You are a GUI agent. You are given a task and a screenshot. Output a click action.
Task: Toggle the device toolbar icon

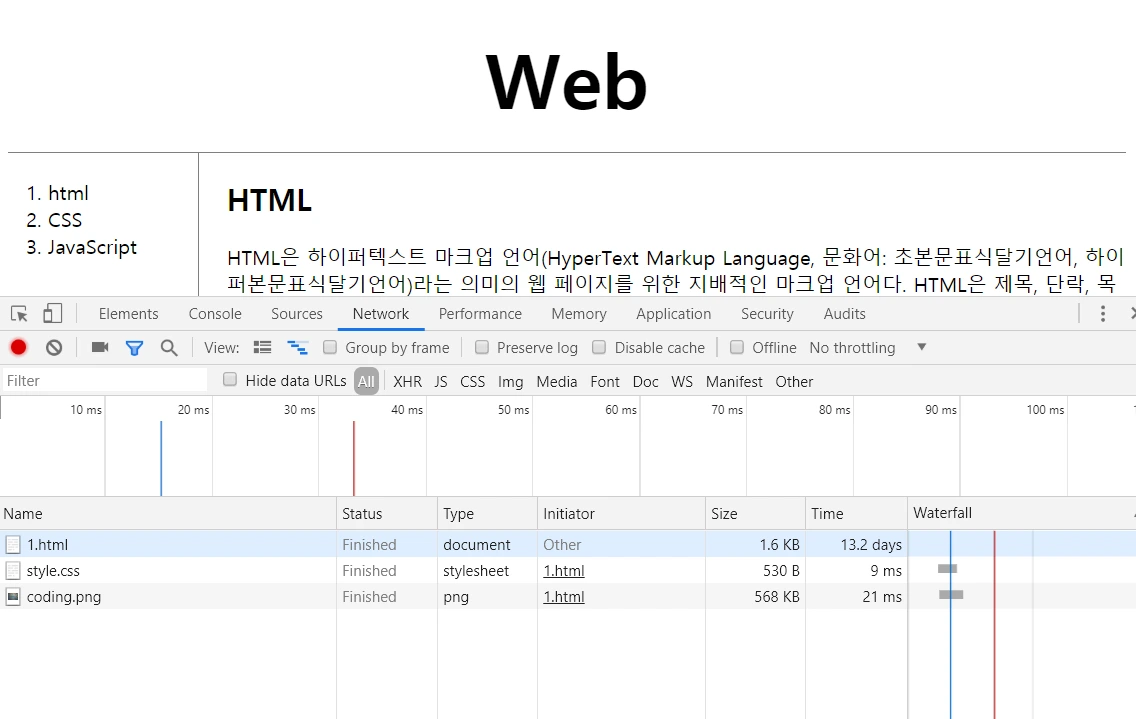(52, 313)
